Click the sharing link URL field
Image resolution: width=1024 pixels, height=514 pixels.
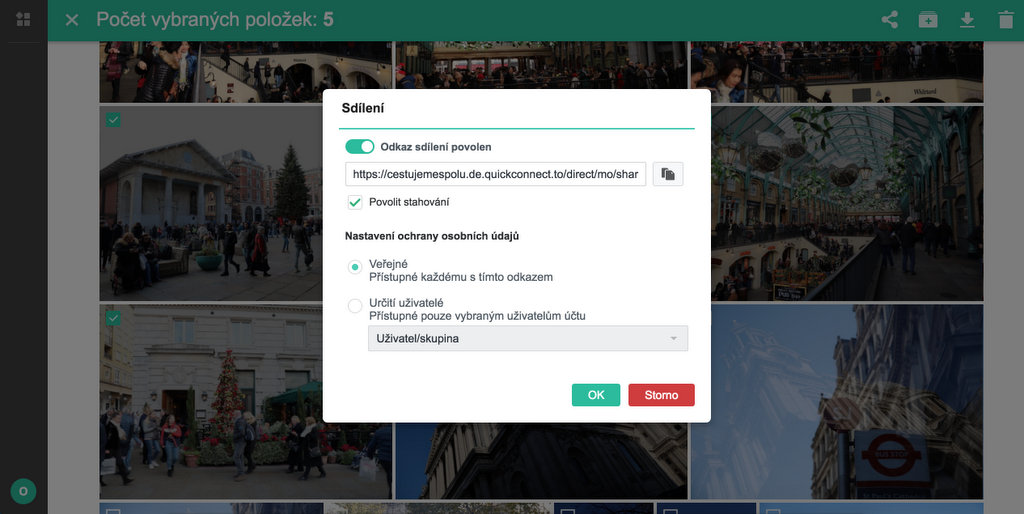(495, 174)
